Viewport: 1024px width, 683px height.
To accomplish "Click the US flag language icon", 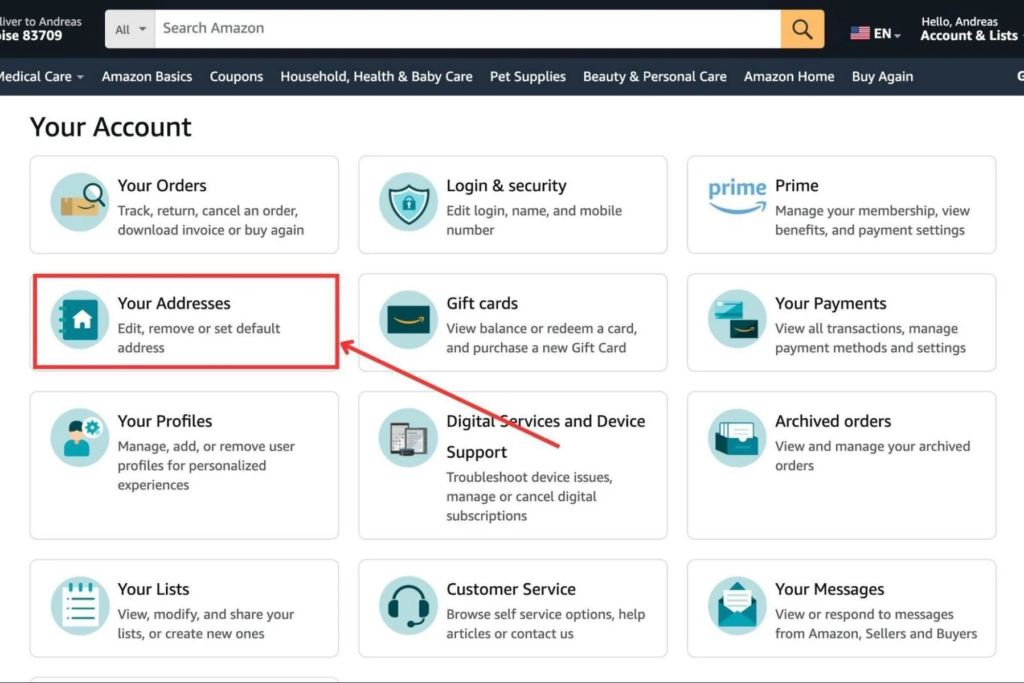I will pos(859,33).
